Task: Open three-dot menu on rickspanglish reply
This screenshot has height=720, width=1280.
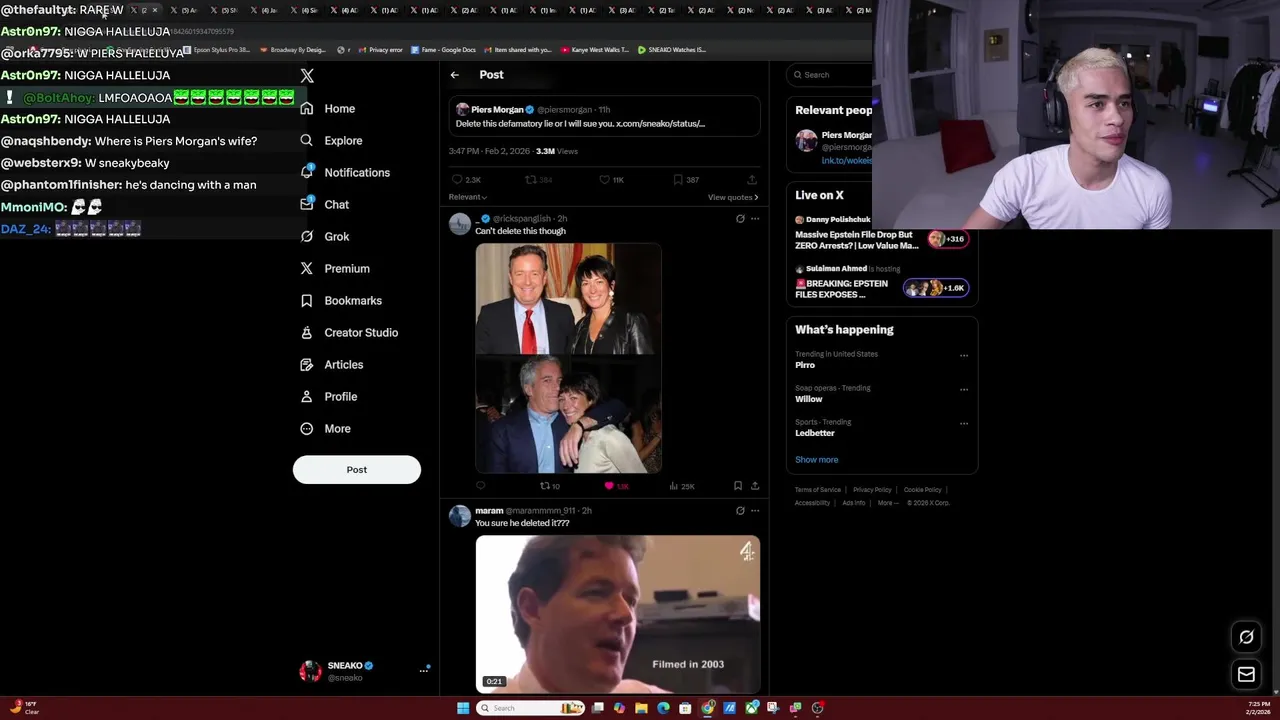Action: coord(755,219)
